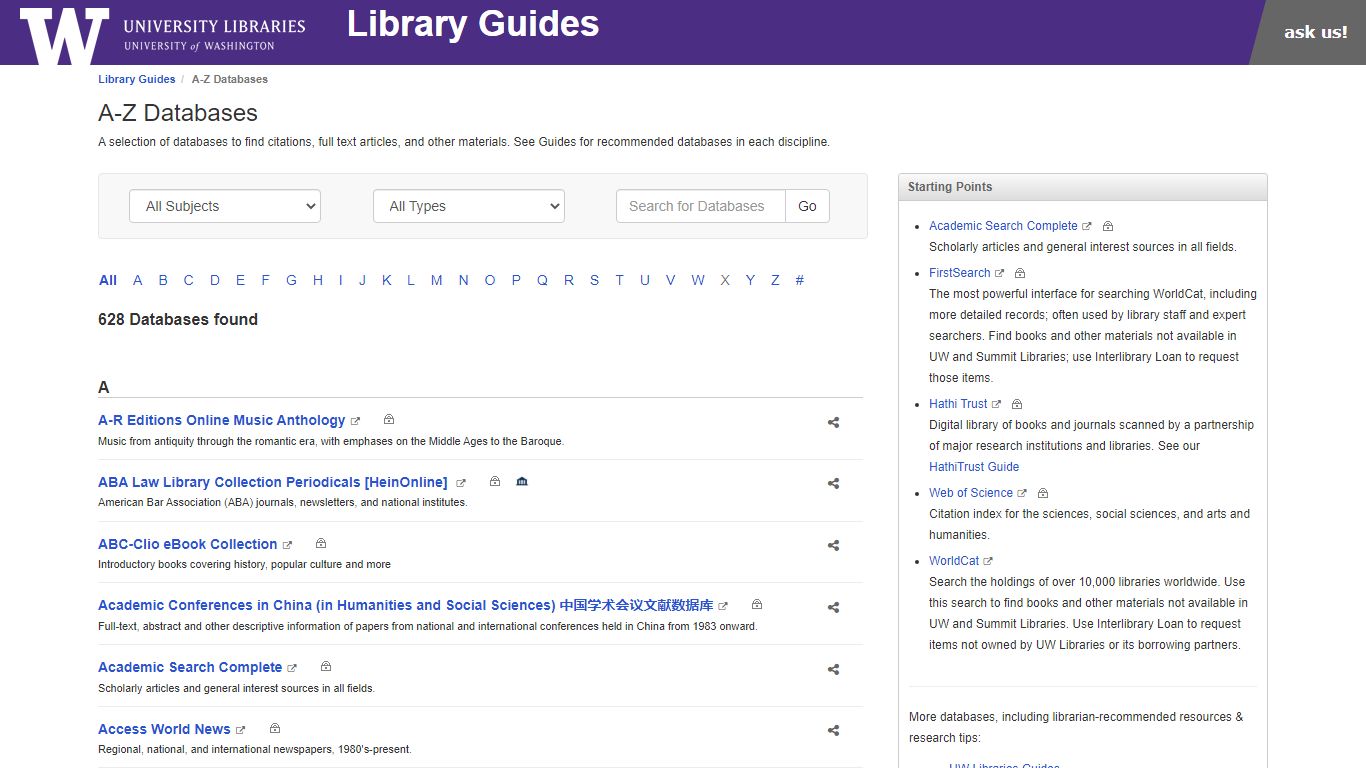1366x768 pixels.
Task: Filter databases by the # symbol
Action: [799, 280]
